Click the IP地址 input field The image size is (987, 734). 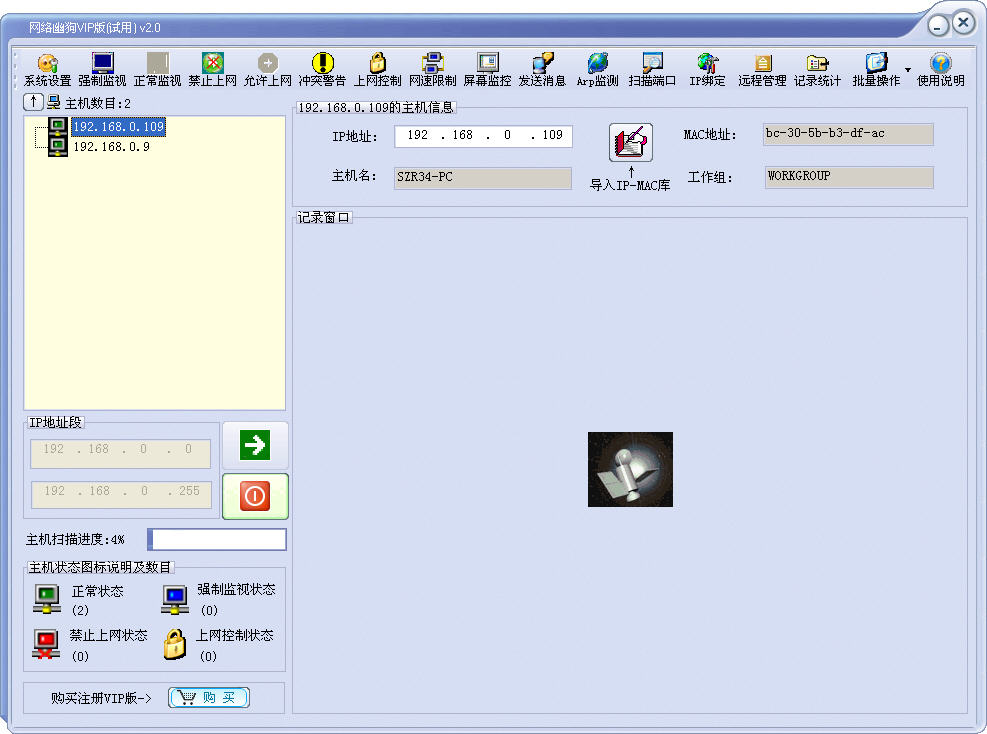click(x=483, y=136)
